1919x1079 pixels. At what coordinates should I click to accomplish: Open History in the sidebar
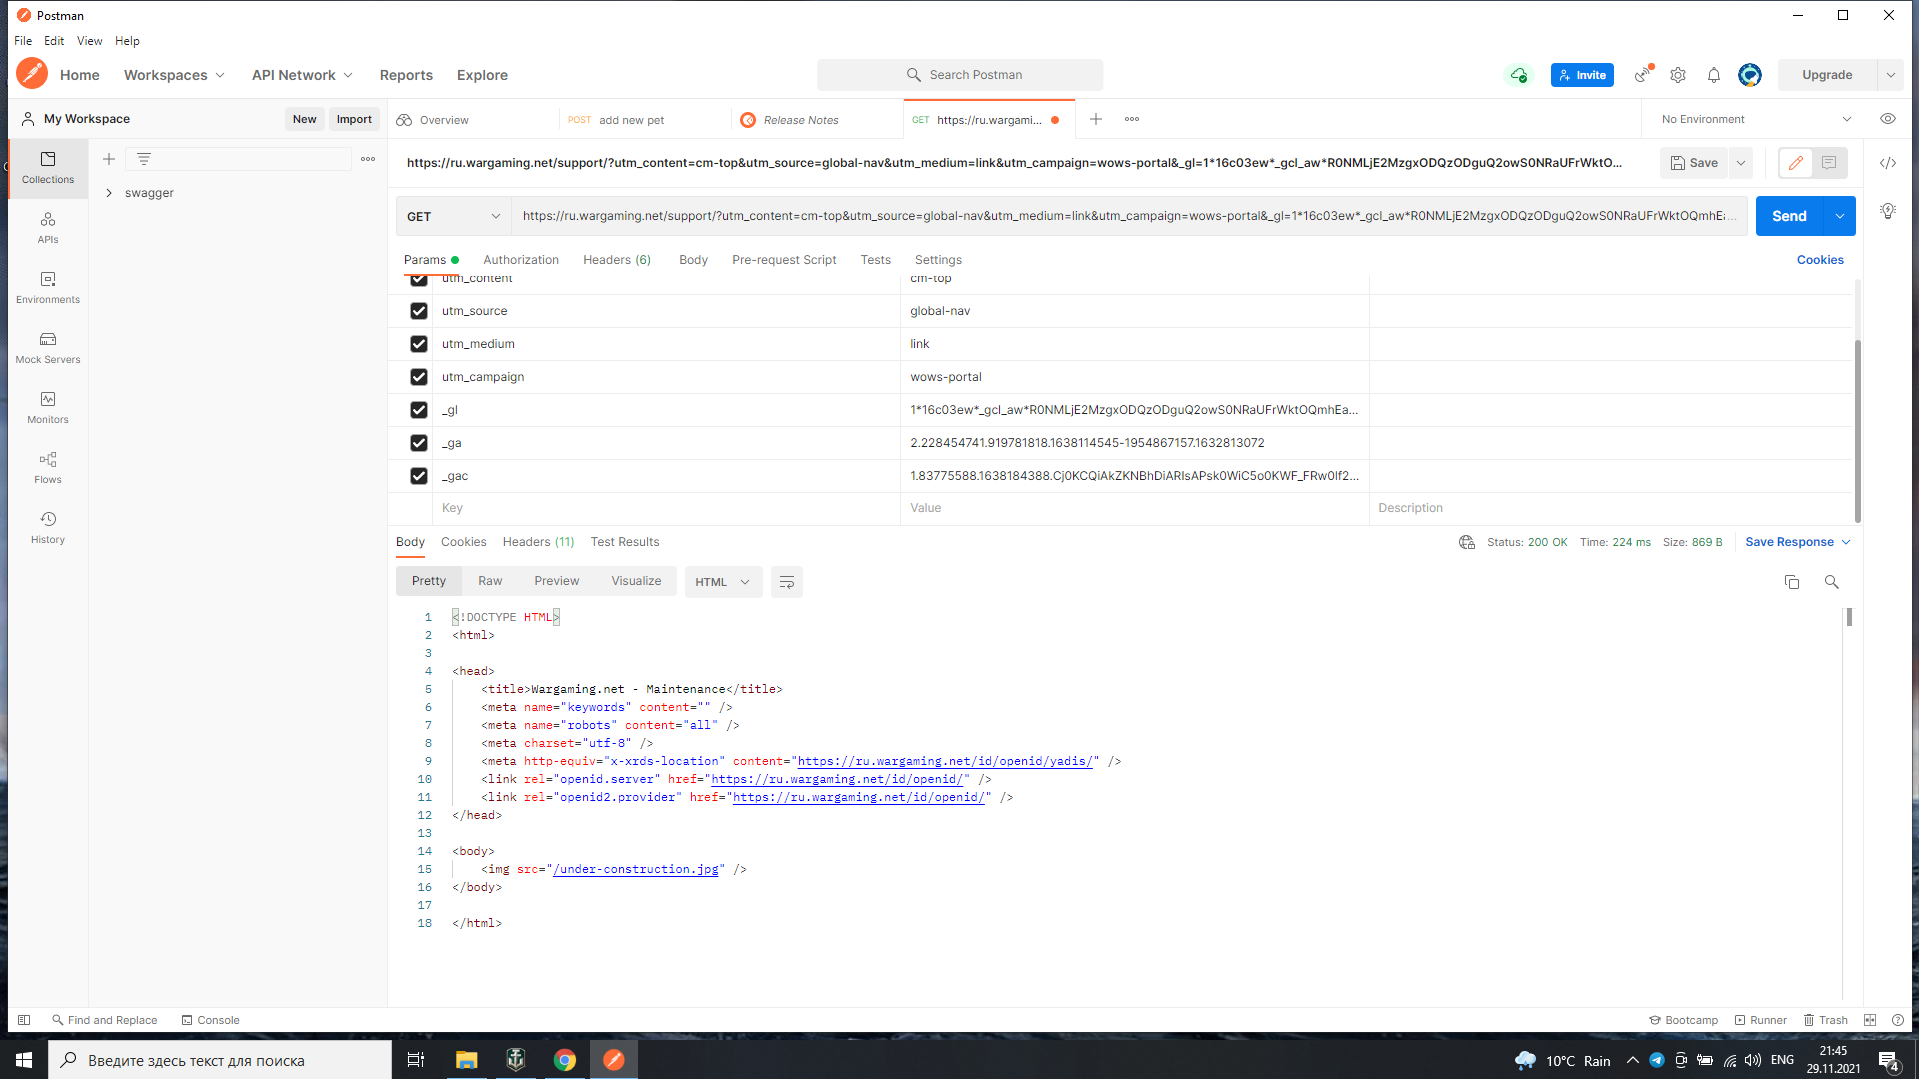click(x=48, y=528)
